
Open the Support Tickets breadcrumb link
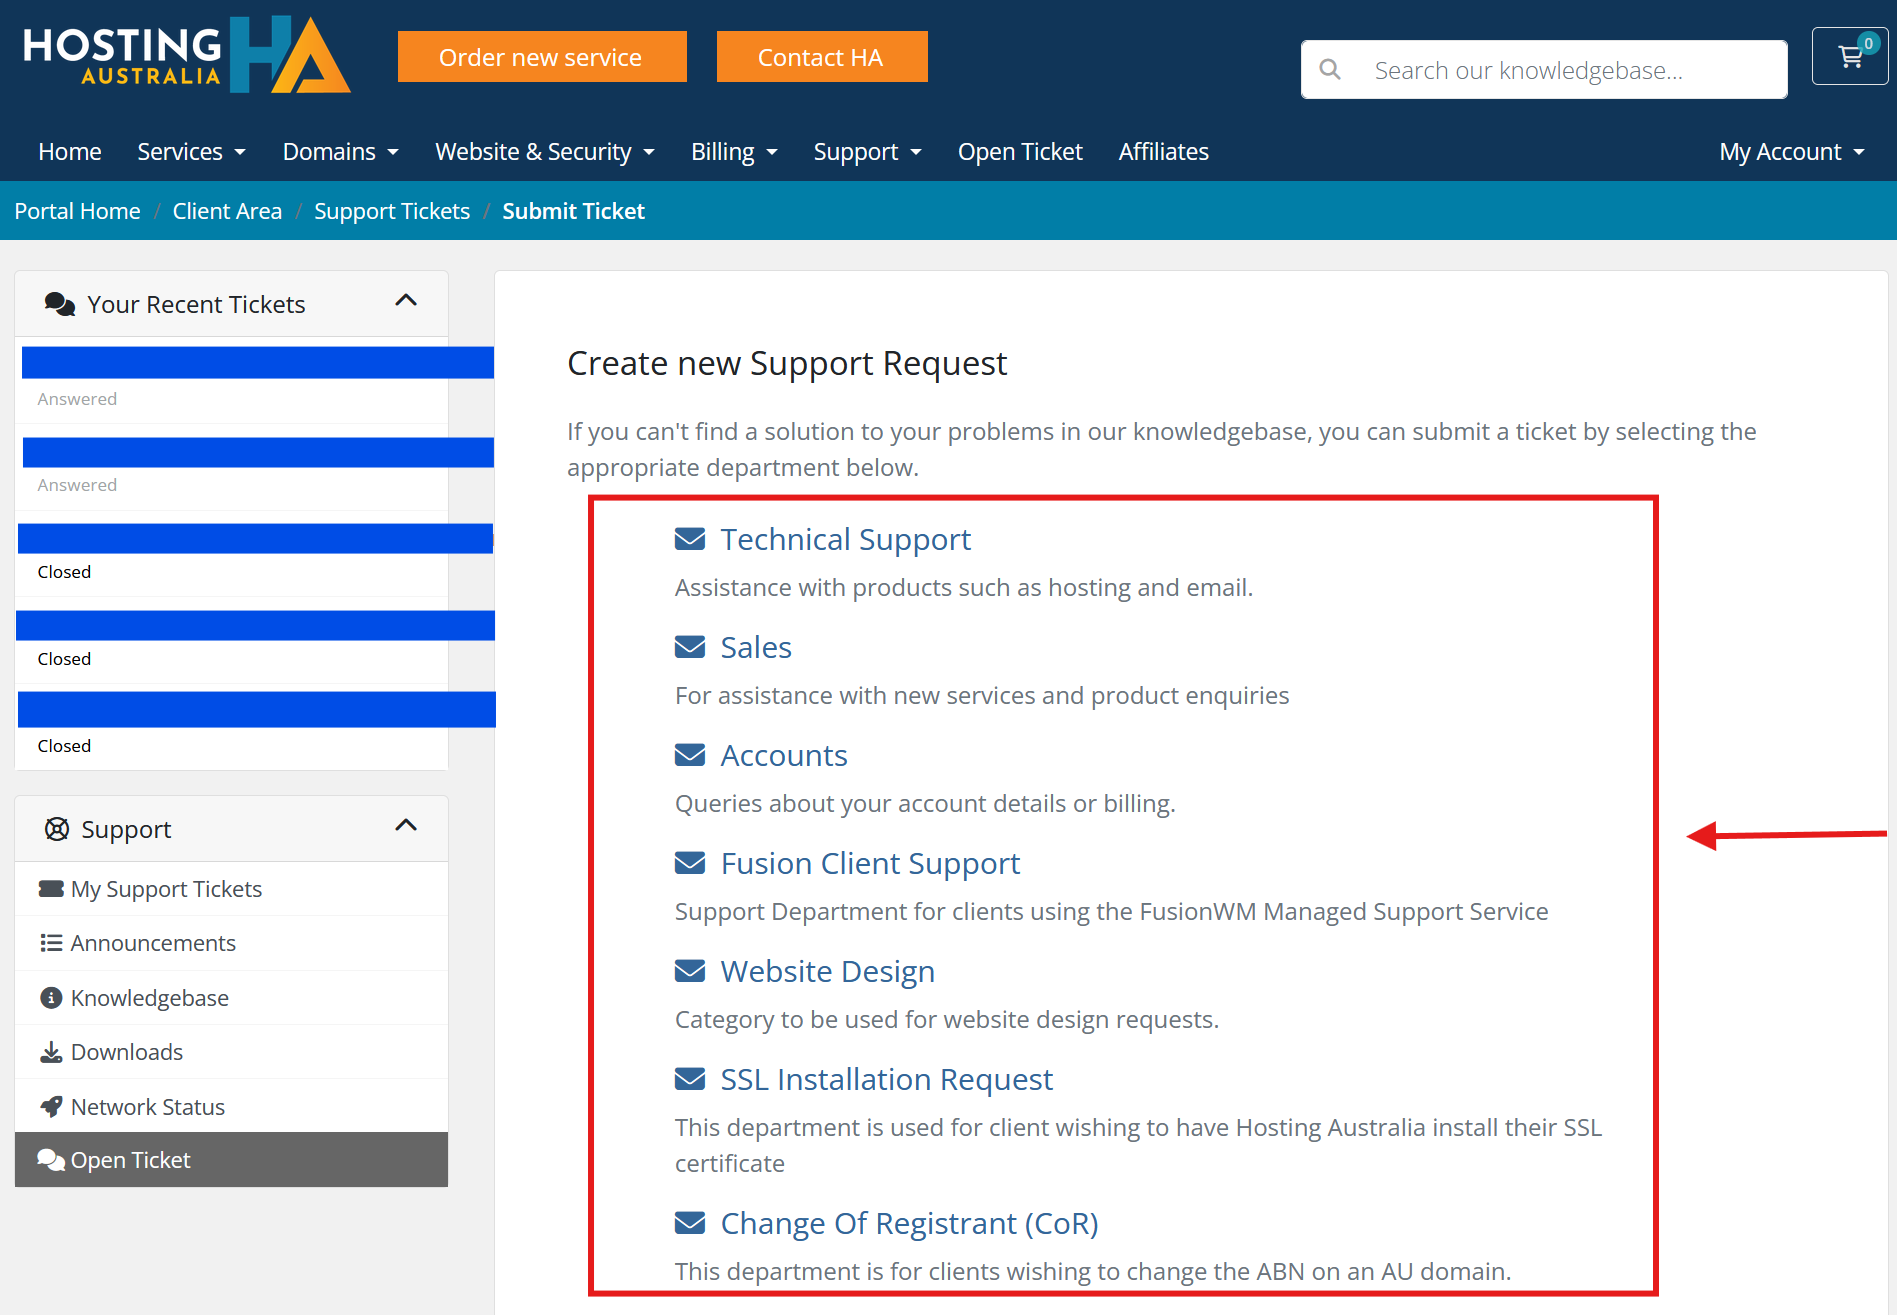[392, 211]
